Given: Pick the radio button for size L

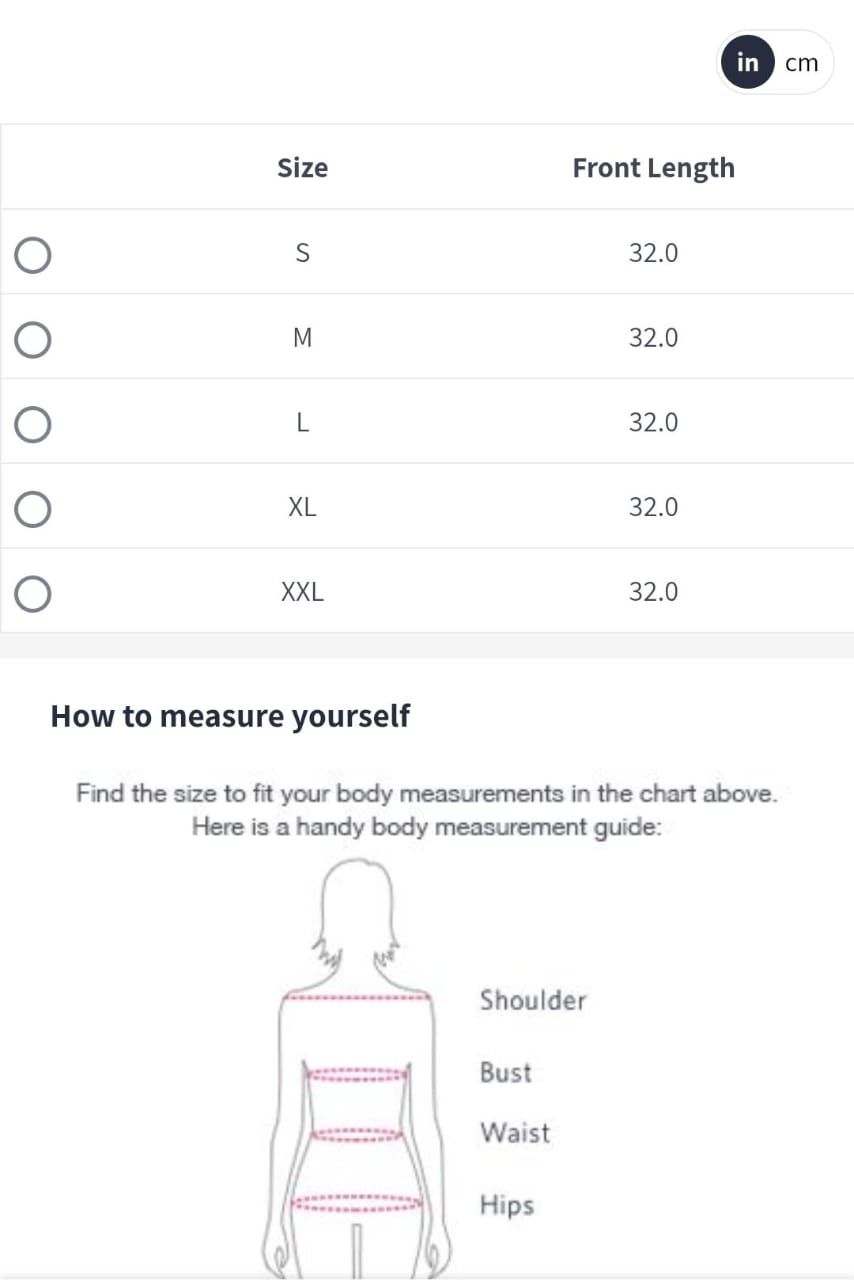Looking at the screenshot, I should (33, 425).
